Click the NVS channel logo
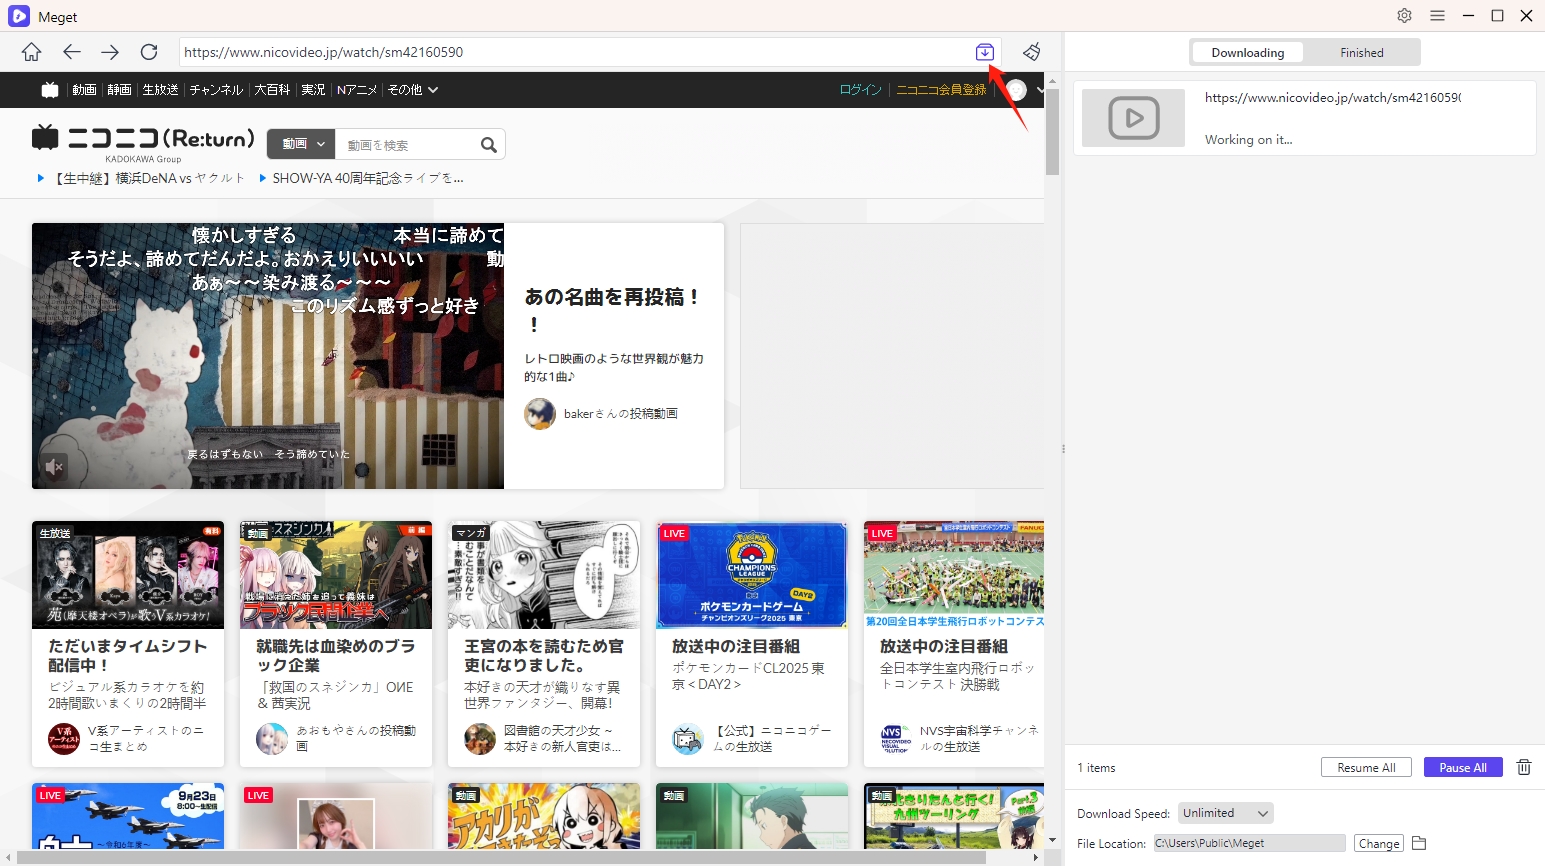This screenshot has width=1545, height=866. point(896,739)
